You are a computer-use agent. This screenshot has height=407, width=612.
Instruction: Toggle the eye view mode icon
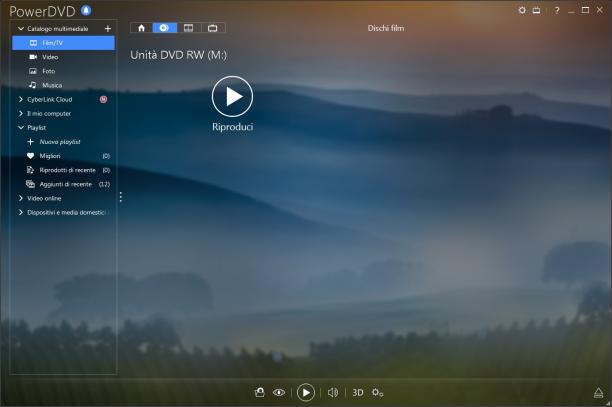pyautogui.click(x=279, y=392)
